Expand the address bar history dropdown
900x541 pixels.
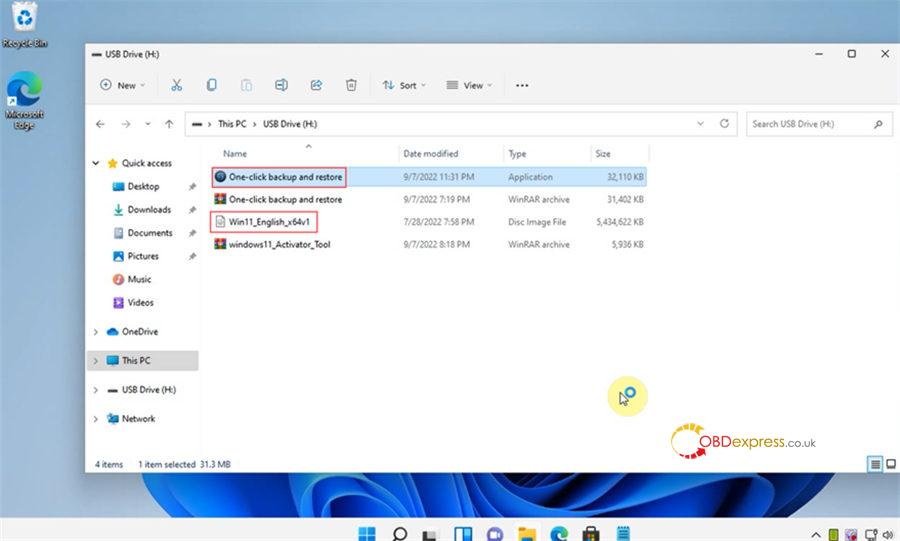(700, 124)
